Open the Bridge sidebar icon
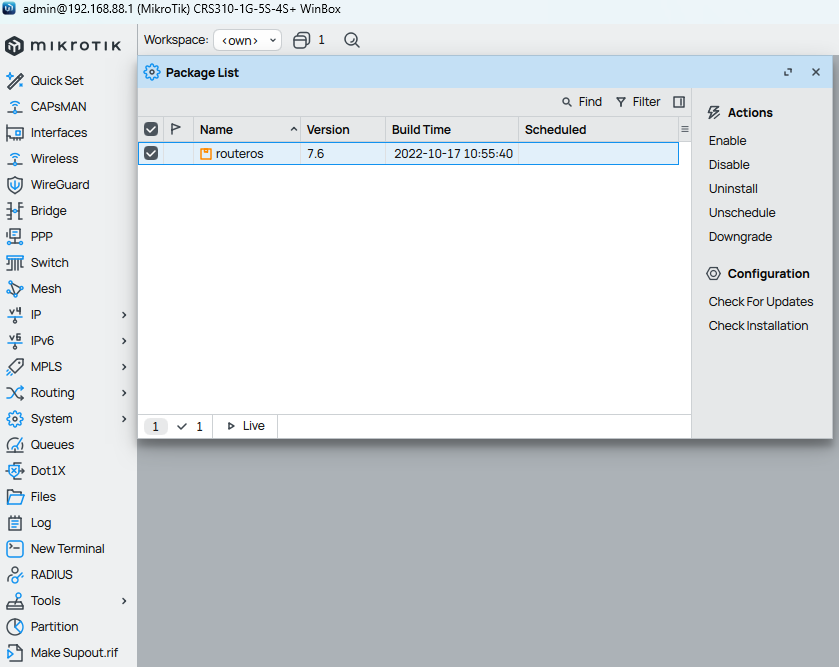 (14, 211)
